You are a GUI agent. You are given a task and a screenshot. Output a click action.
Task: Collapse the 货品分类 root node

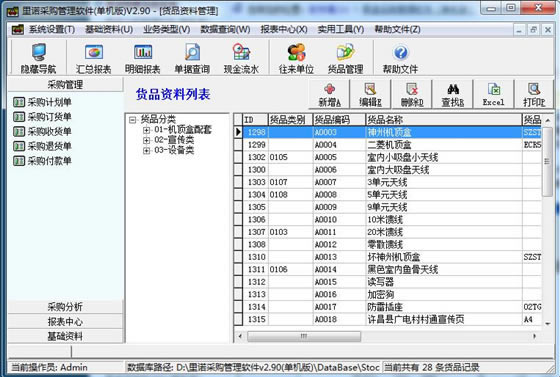(x=132, y=120)
